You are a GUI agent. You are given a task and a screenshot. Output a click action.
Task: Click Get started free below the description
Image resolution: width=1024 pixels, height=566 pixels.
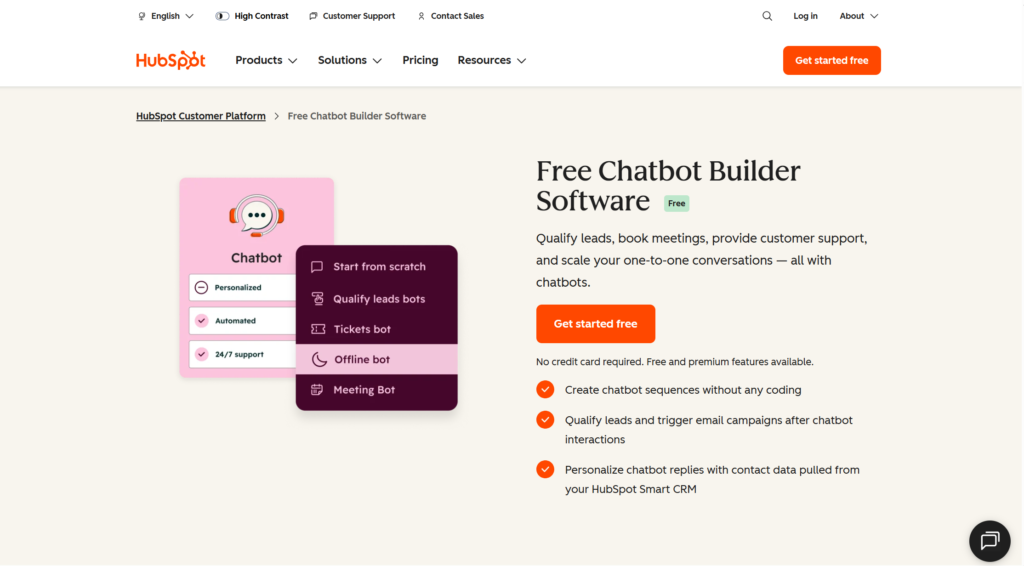click(596, 324)
